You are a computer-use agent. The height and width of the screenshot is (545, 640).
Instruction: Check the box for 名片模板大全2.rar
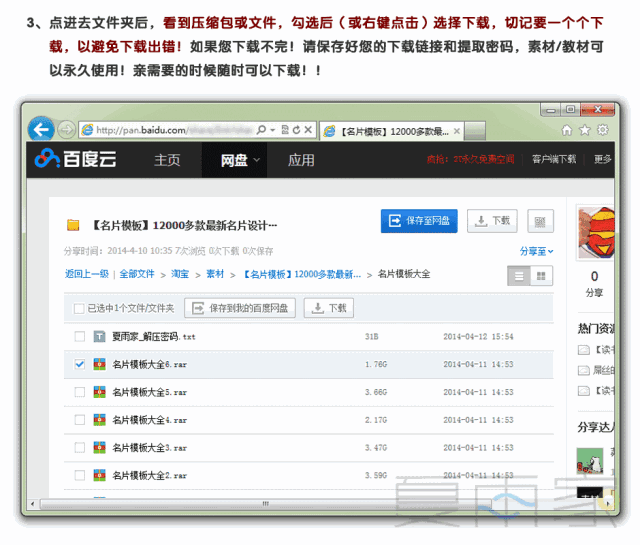tap(80, 475)
